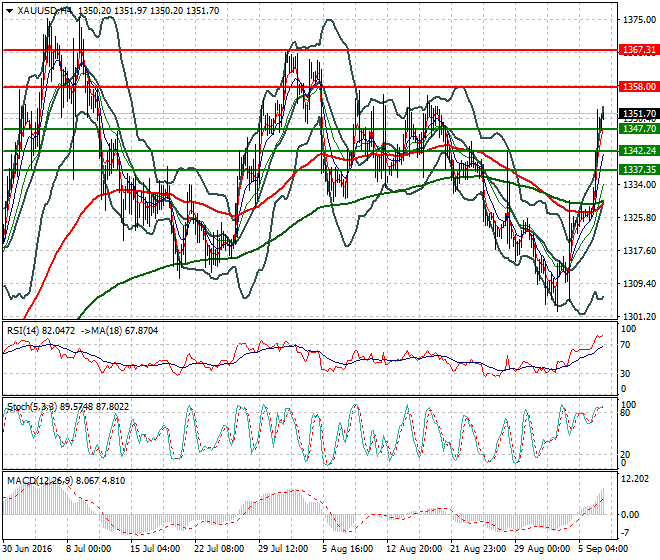Click the 1375.00 price scale value

[637, 19]
